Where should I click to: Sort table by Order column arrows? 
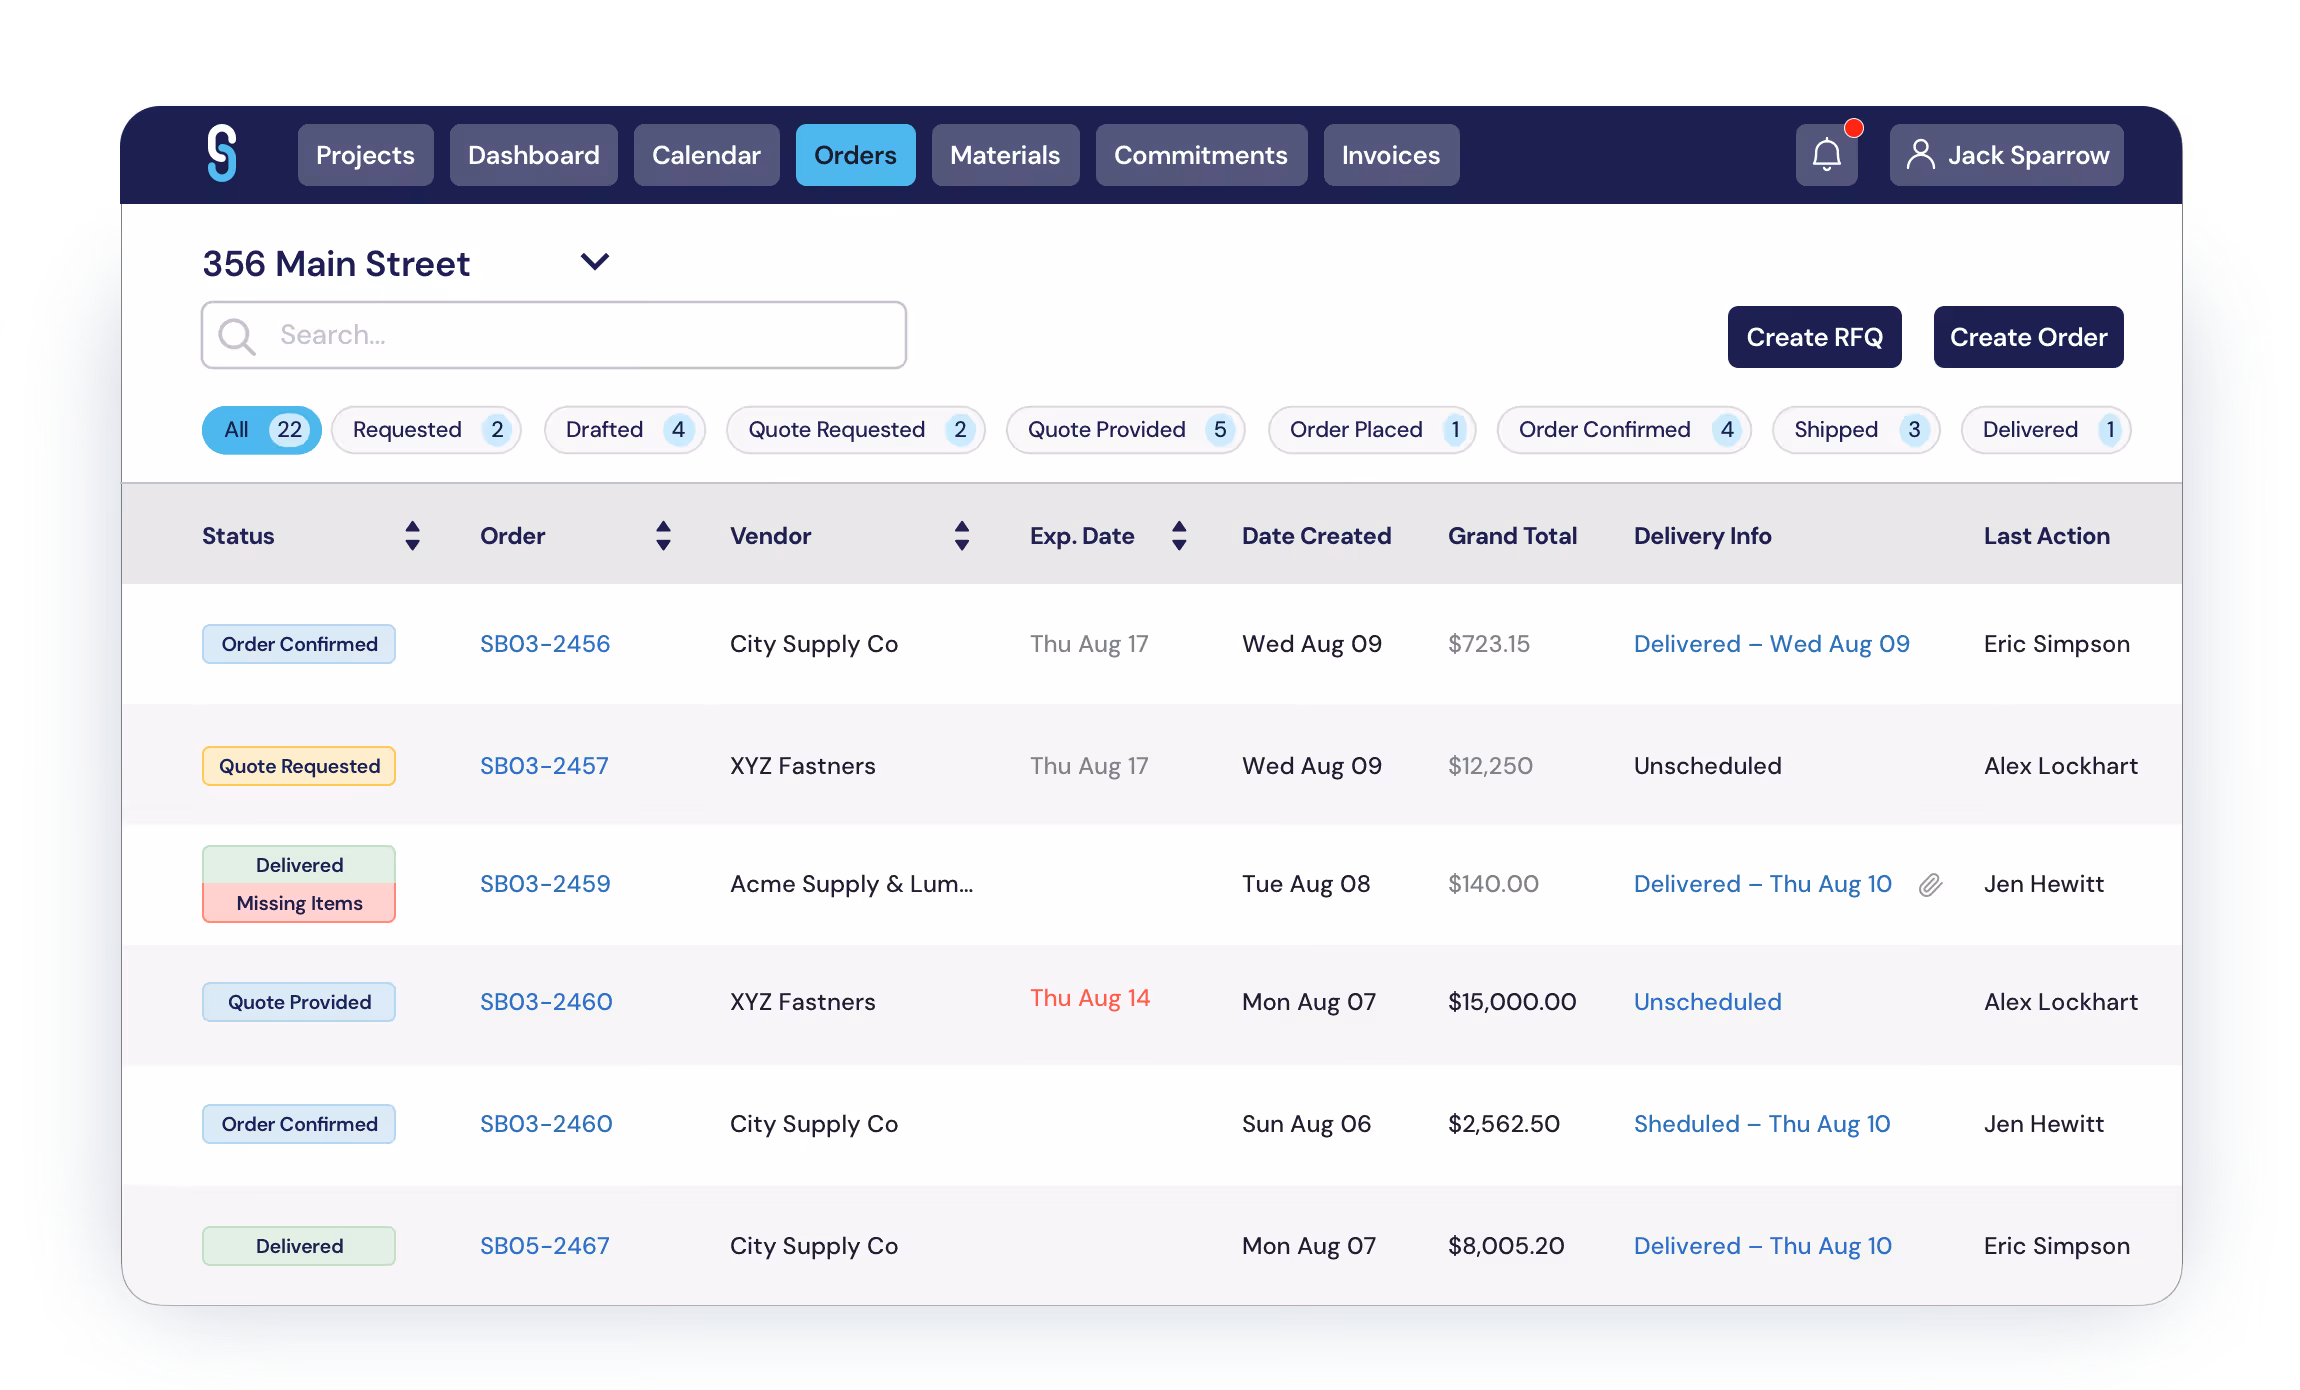coord(663,536)
